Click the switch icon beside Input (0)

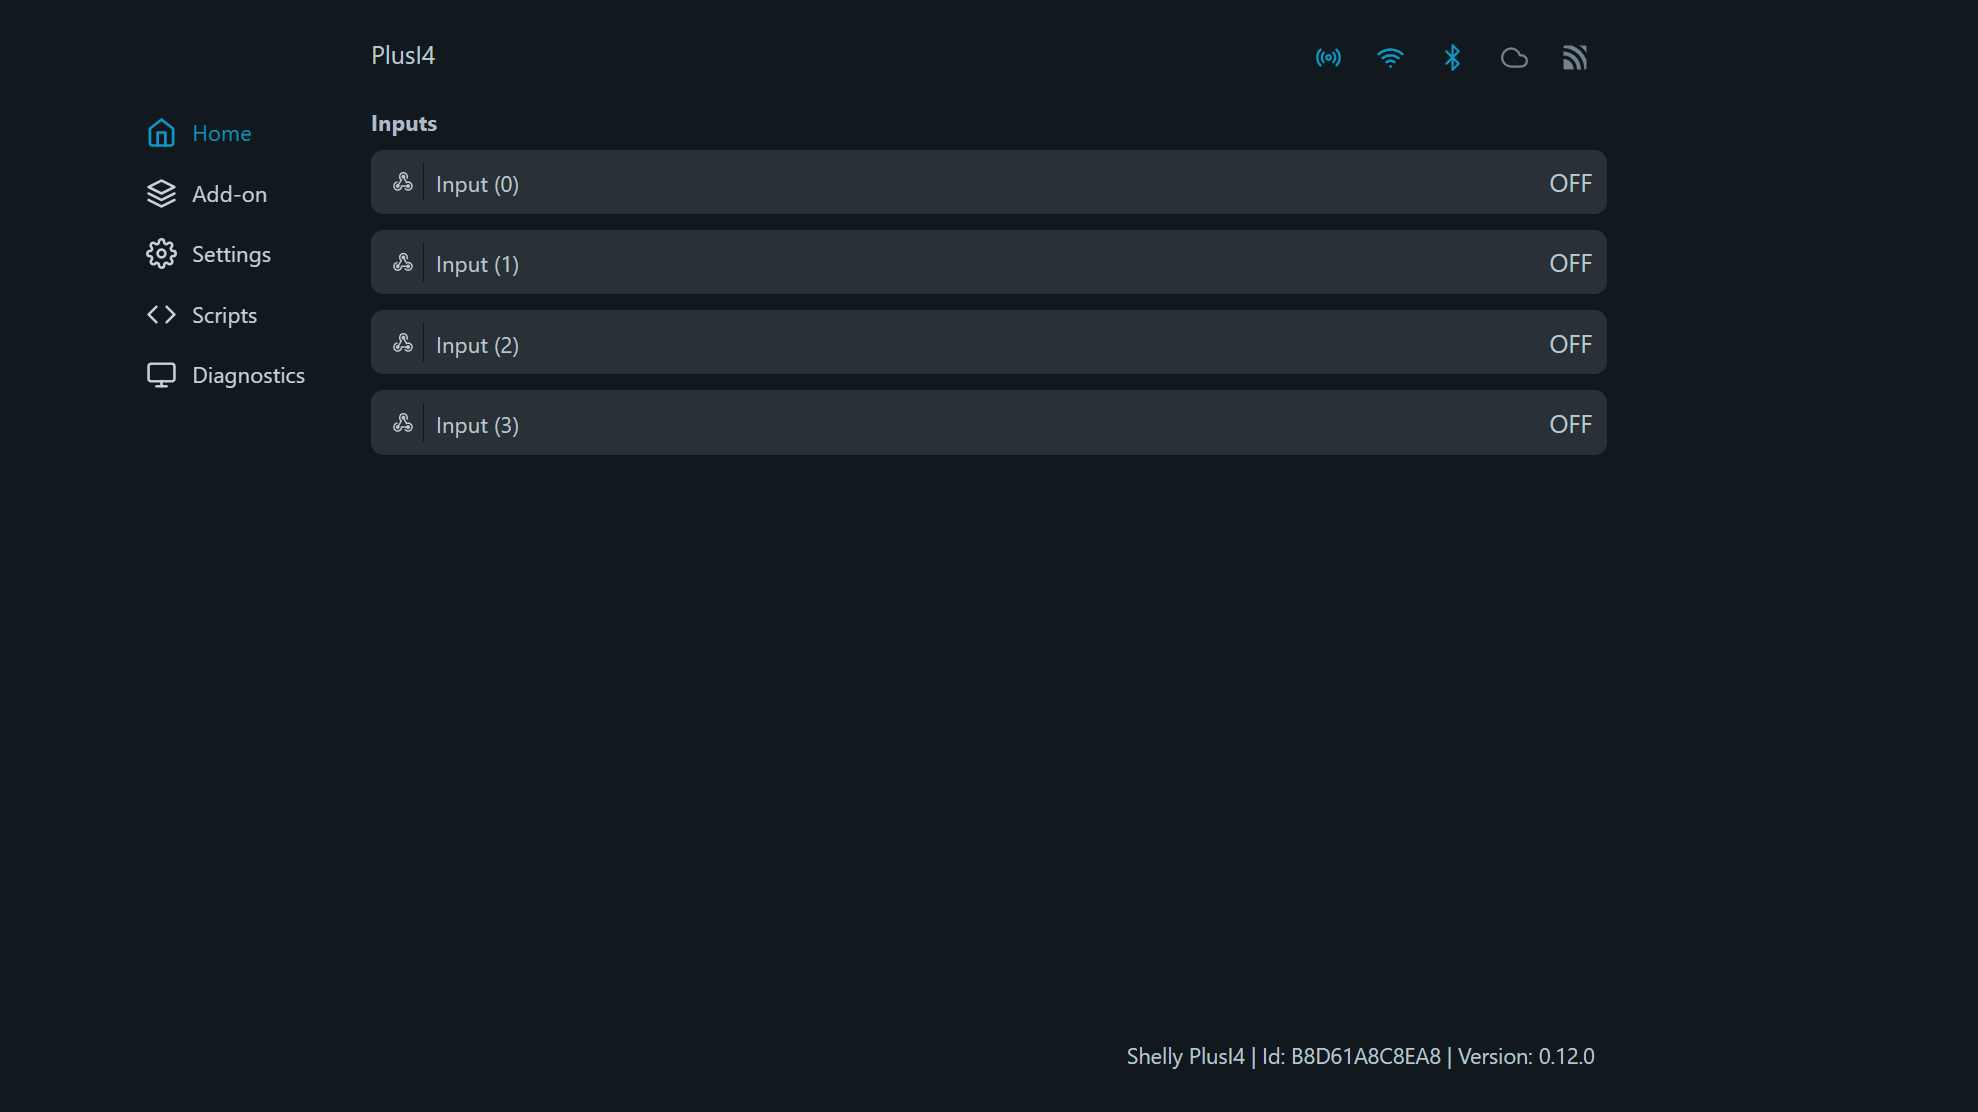pos(403,182)
